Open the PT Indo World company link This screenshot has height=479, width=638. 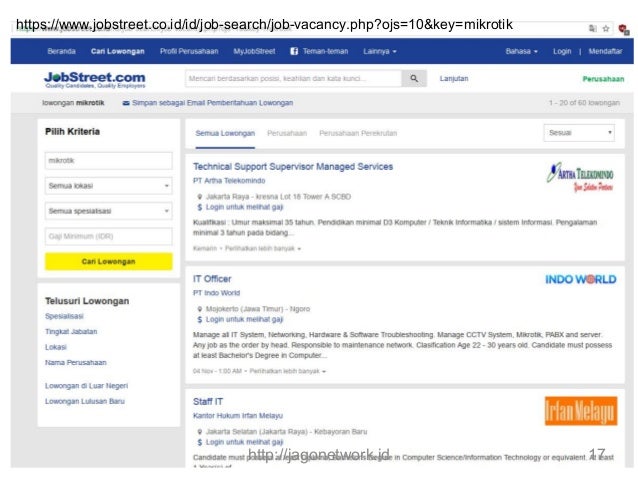click(216, 293)
